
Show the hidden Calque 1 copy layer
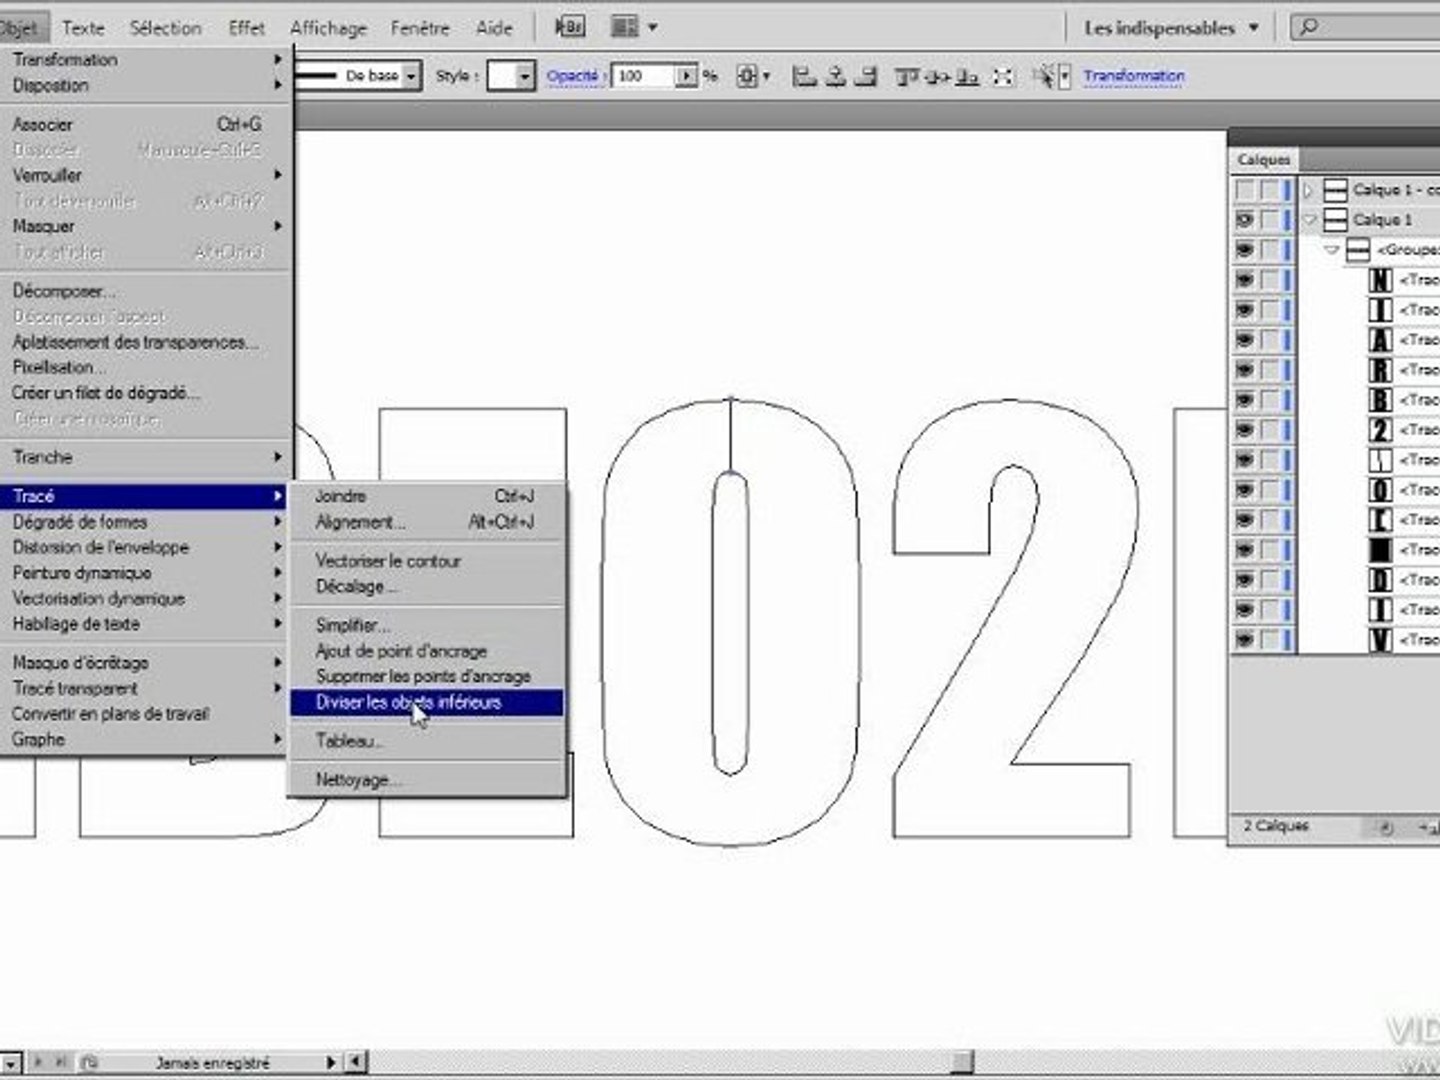coord(1244,190)
